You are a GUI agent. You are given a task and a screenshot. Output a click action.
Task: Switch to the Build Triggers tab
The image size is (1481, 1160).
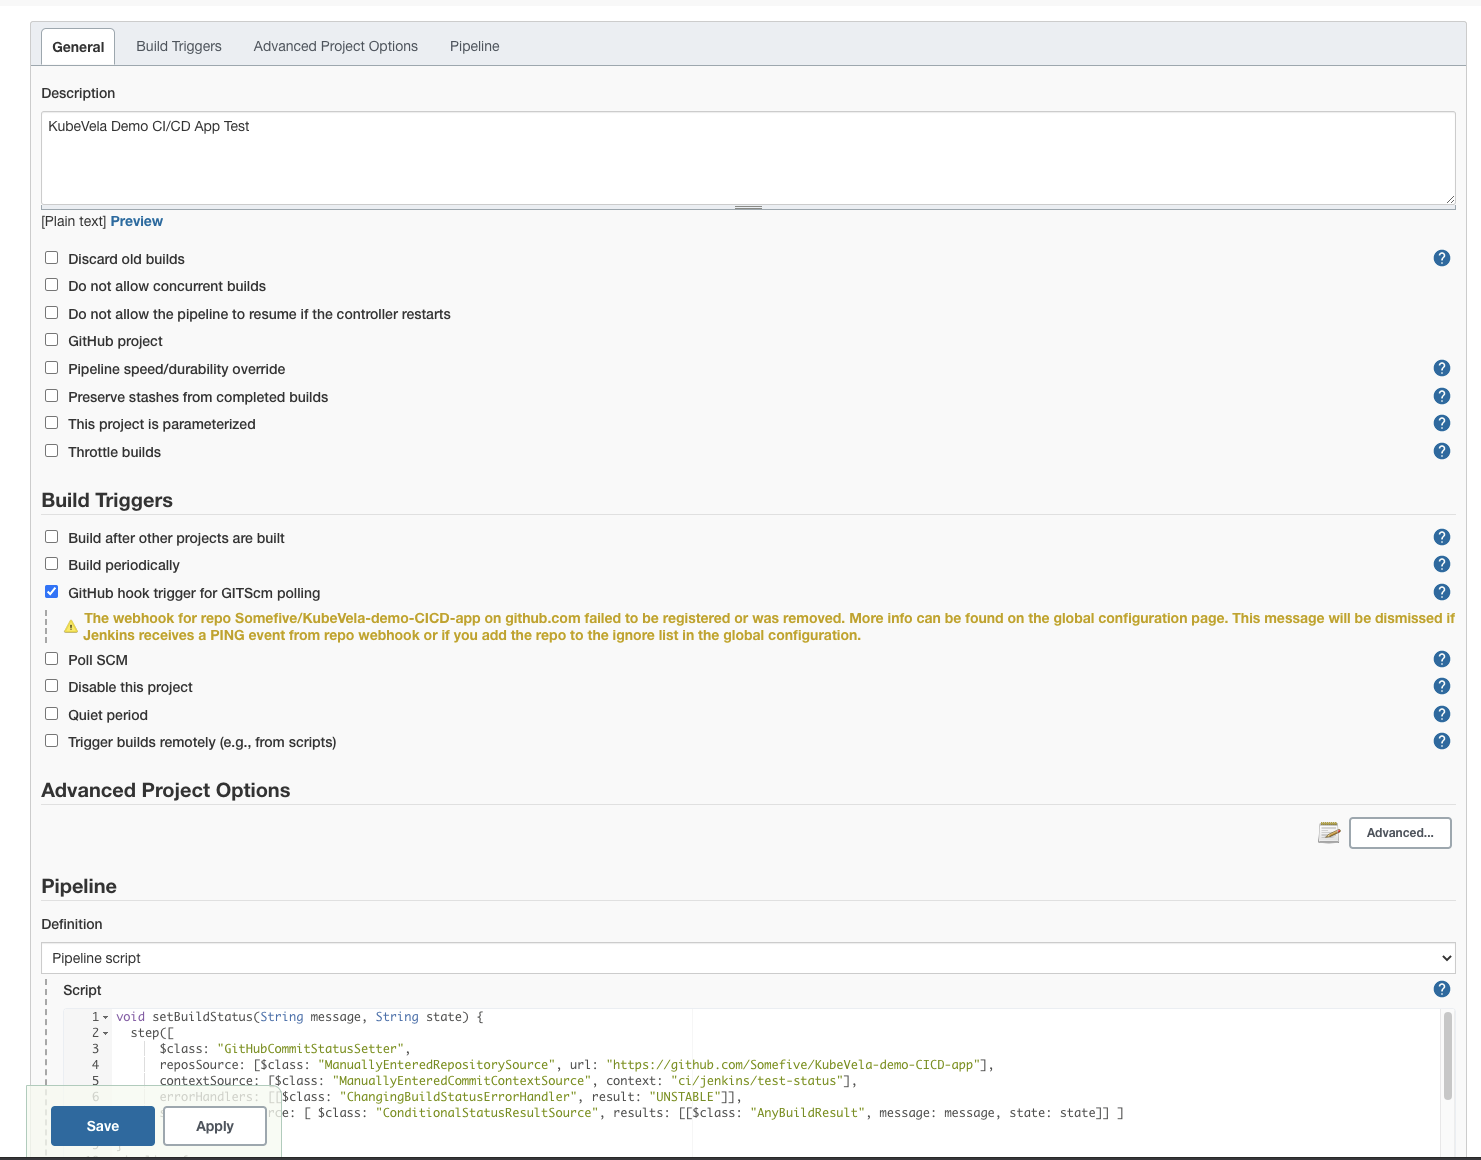[179, 46]
